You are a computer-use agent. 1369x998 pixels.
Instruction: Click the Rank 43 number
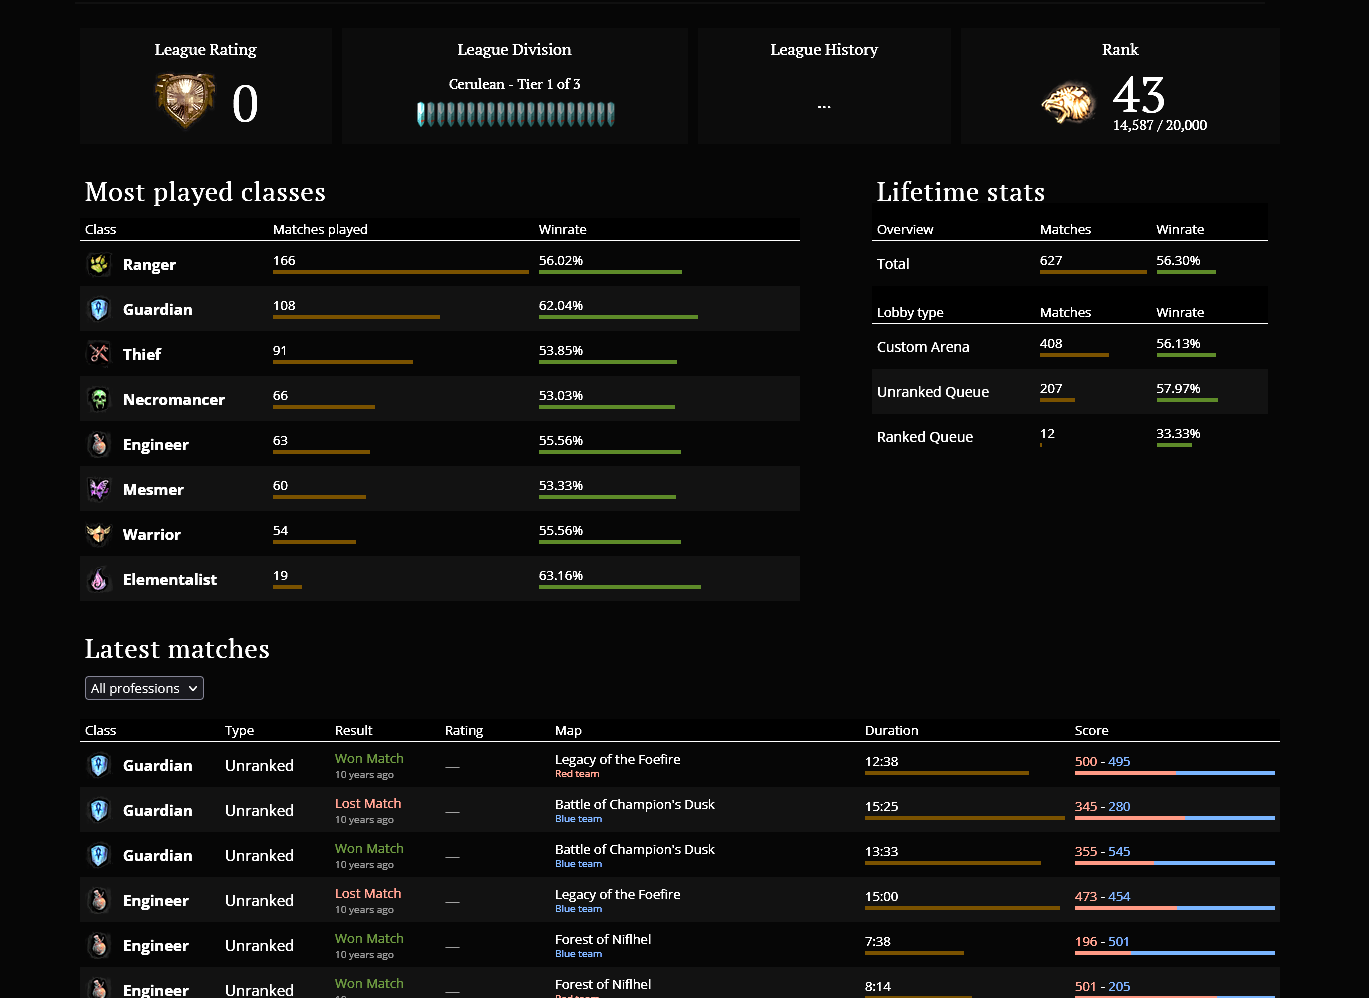[x=1139, y=95]
